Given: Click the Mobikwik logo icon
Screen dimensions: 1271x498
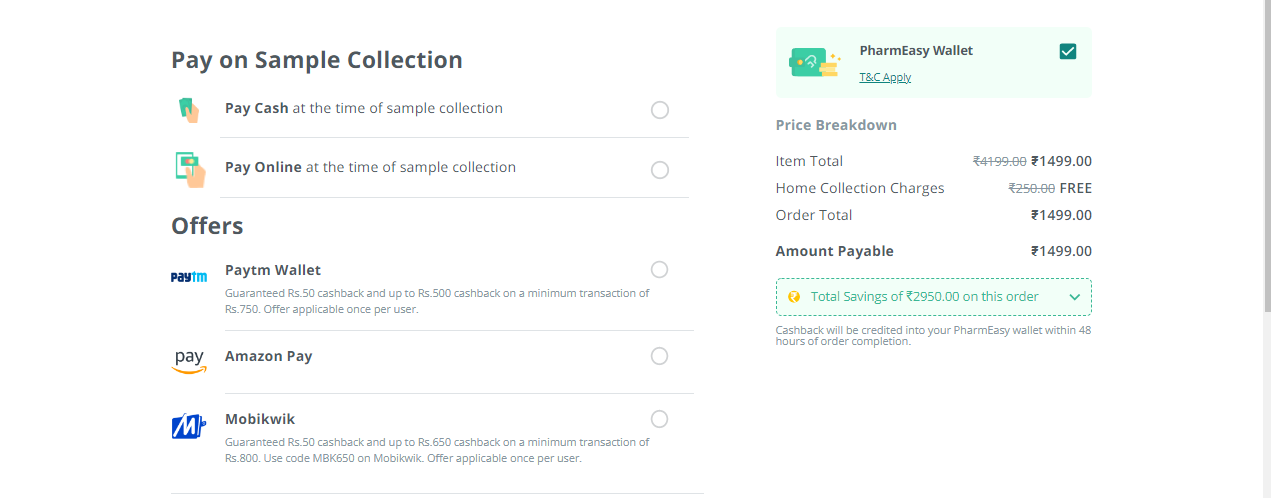Looking at the screenshot, I should click(188, 427).
